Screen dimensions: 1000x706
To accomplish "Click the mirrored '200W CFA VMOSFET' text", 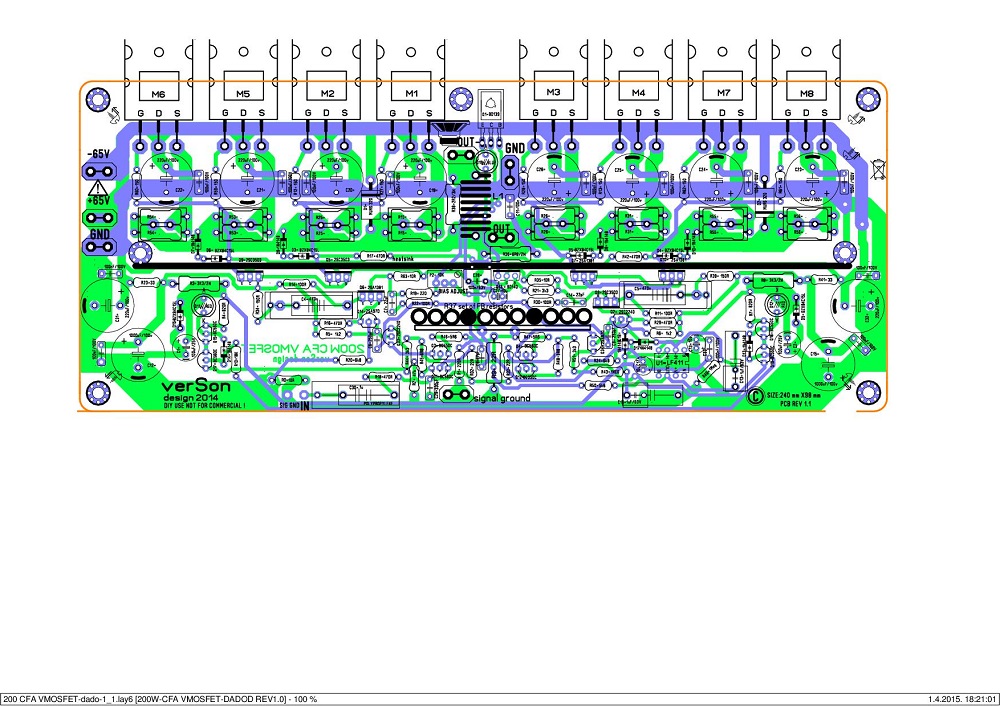I will coord(305,349).
